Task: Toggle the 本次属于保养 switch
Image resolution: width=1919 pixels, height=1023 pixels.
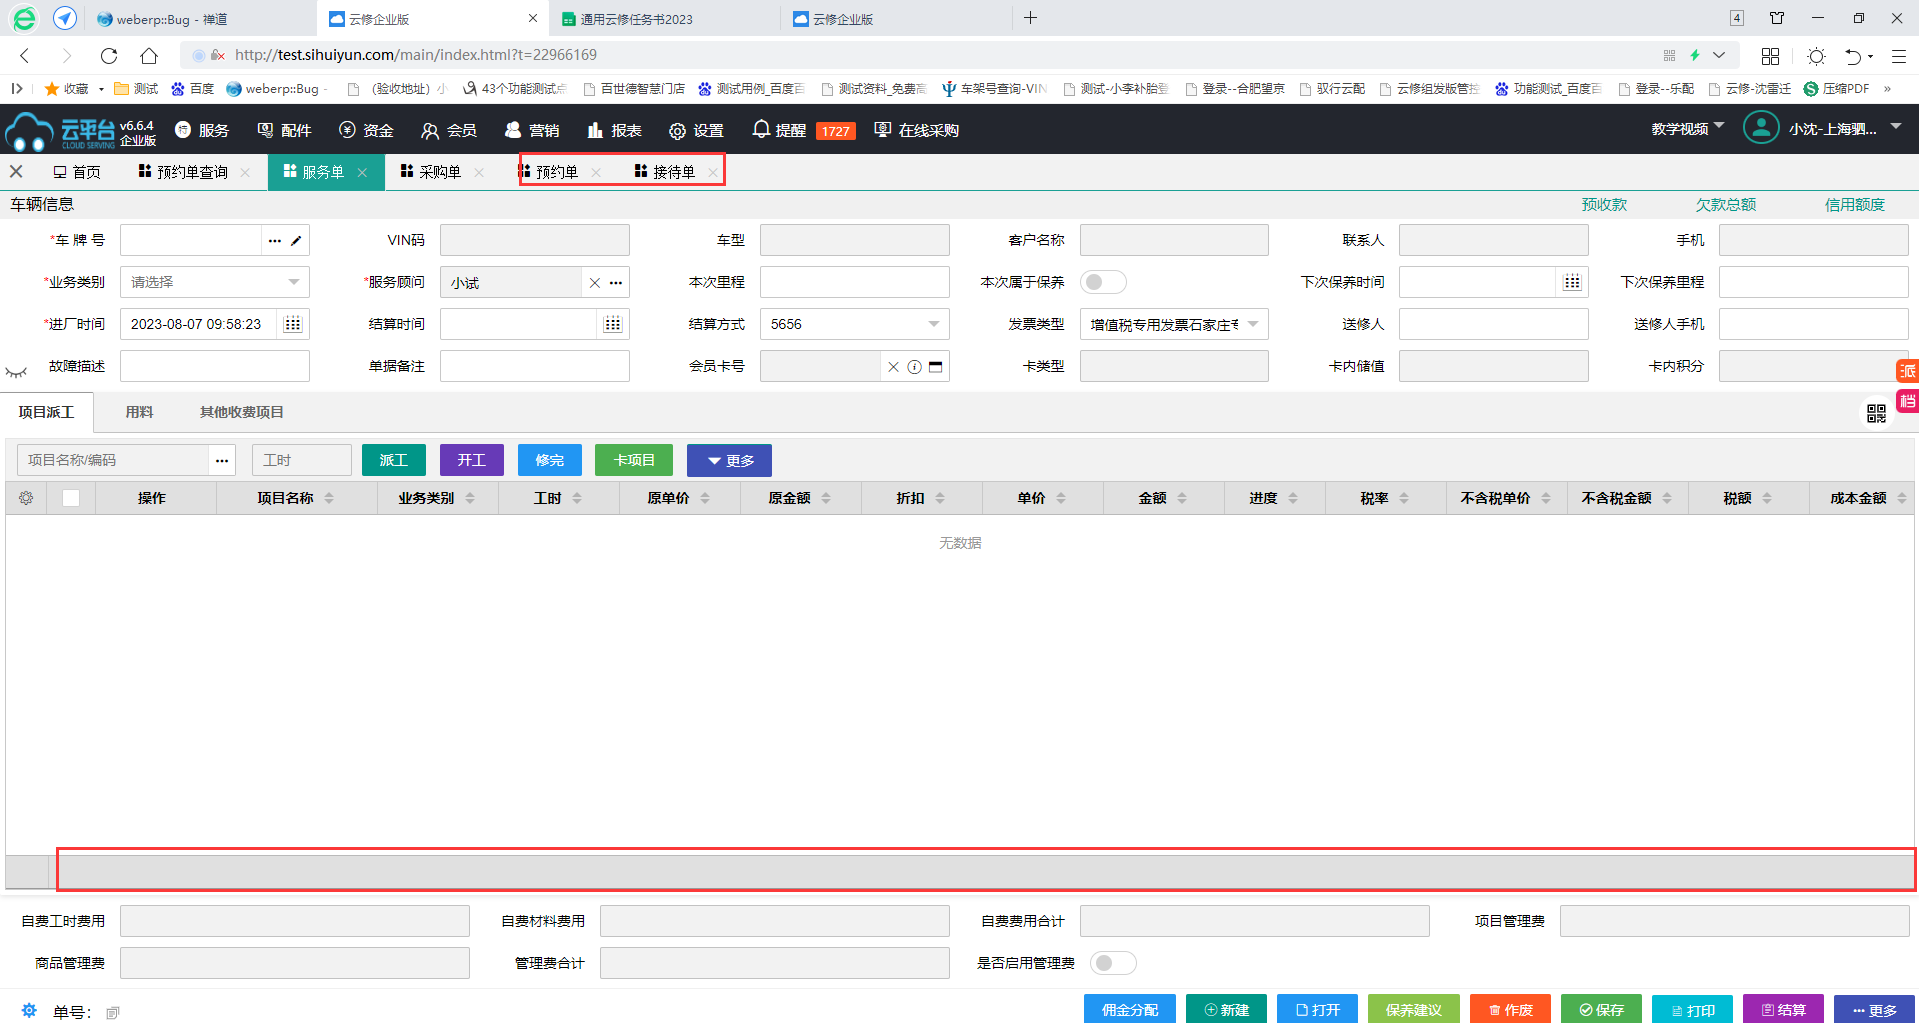Action: [x=1102, y=282]
